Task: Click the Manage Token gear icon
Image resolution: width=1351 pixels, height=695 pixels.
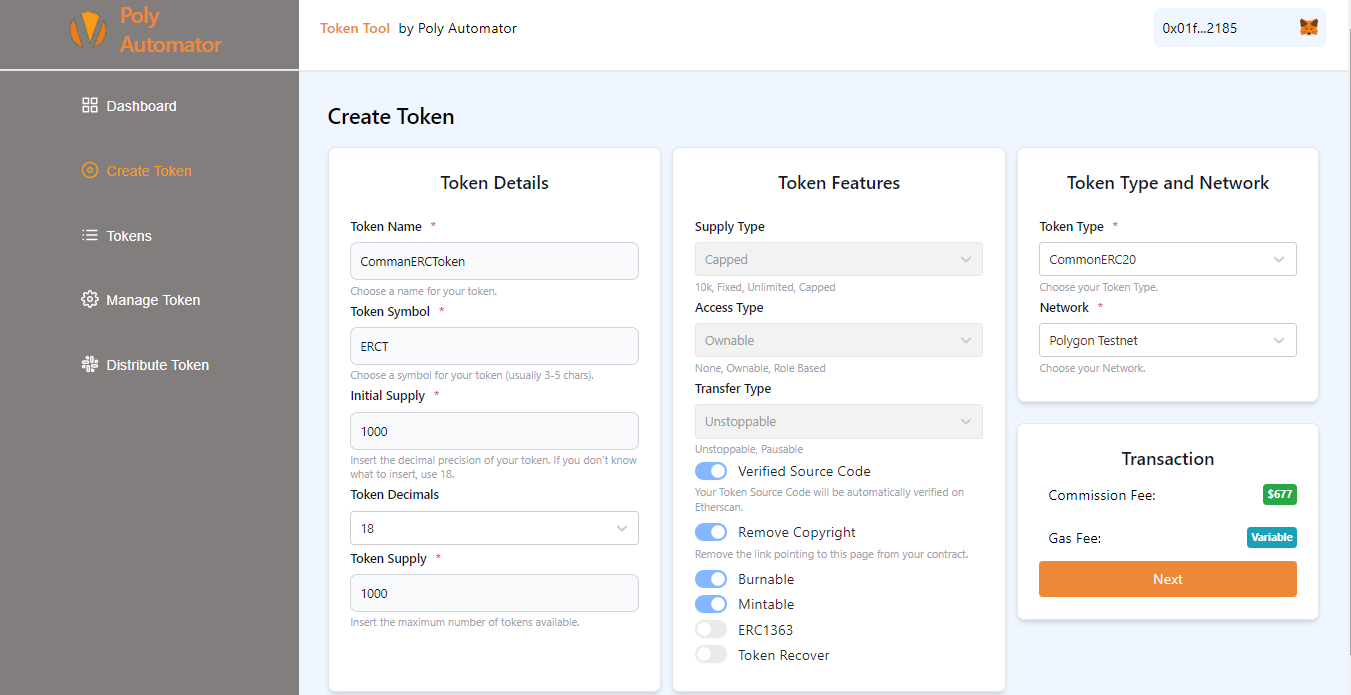Action: 90,299
